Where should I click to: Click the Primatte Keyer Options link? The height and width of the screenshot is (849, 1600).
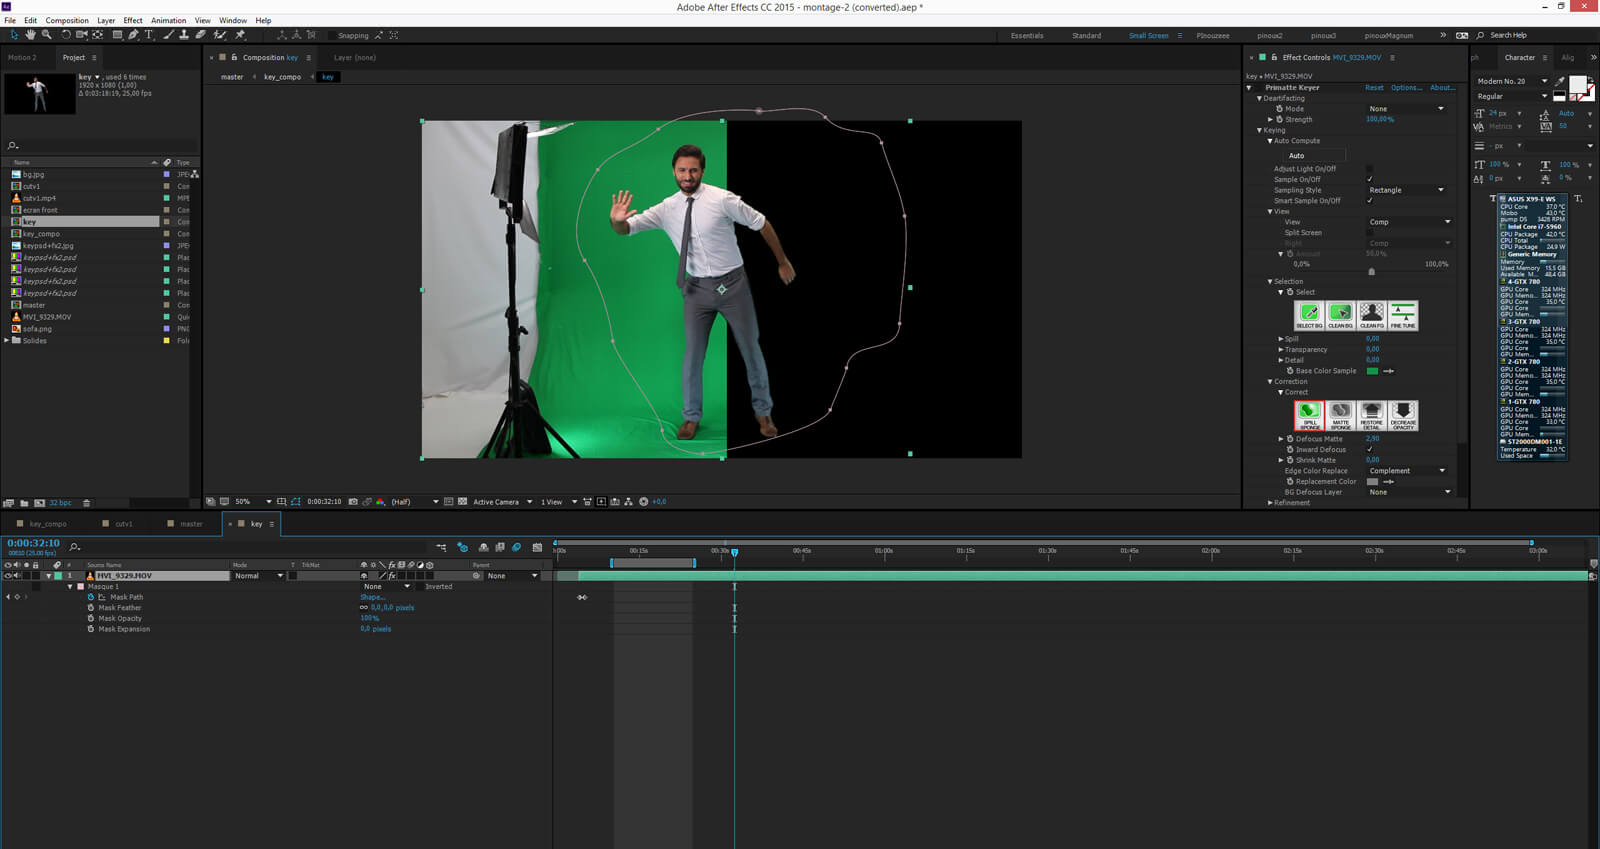tap(1406, 87)
